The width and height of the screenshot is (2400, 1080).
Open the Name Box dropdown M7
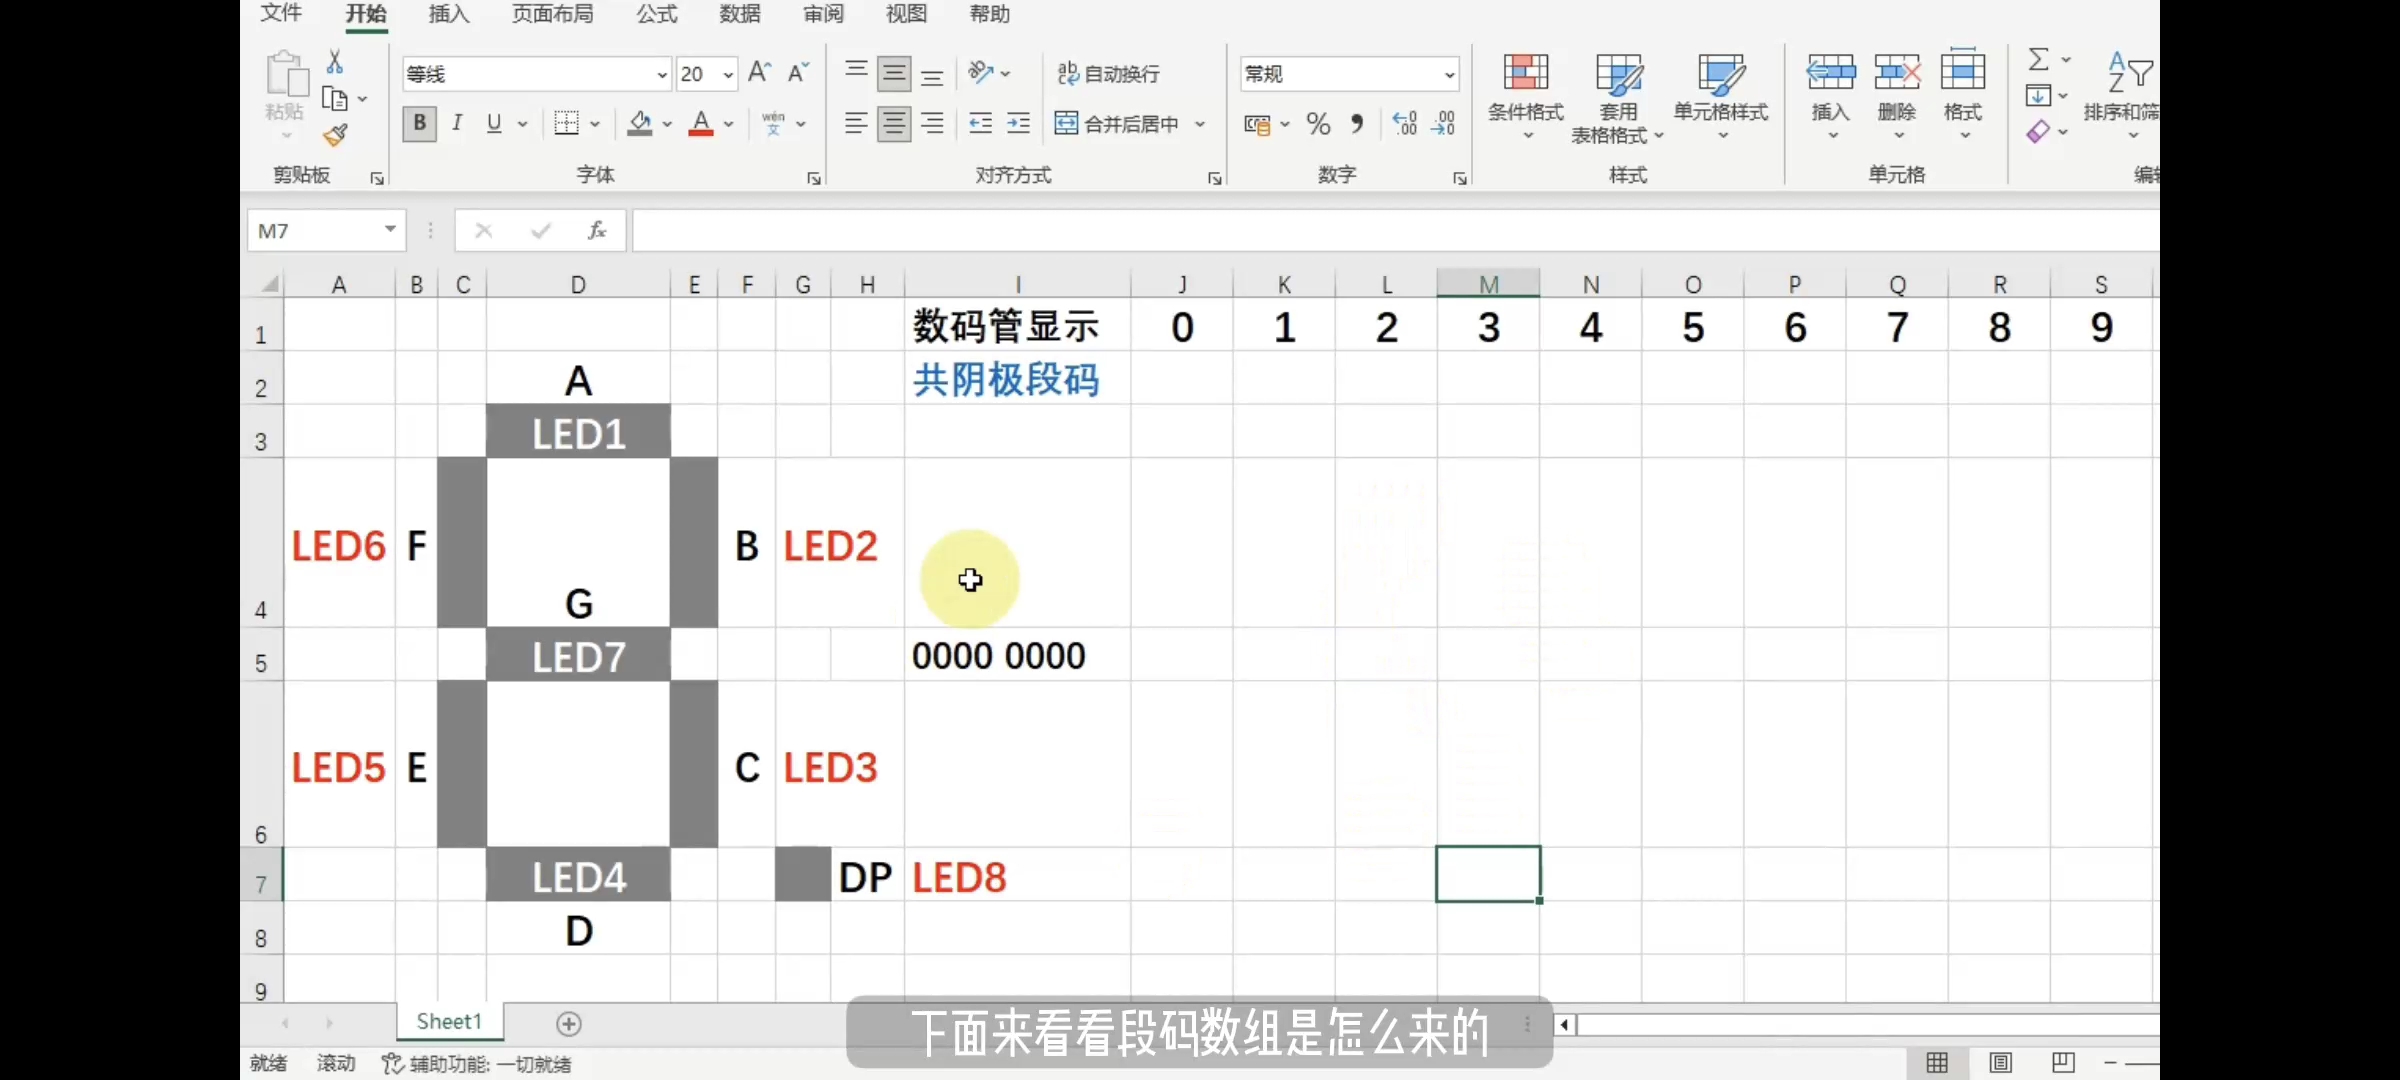(390, 230)
